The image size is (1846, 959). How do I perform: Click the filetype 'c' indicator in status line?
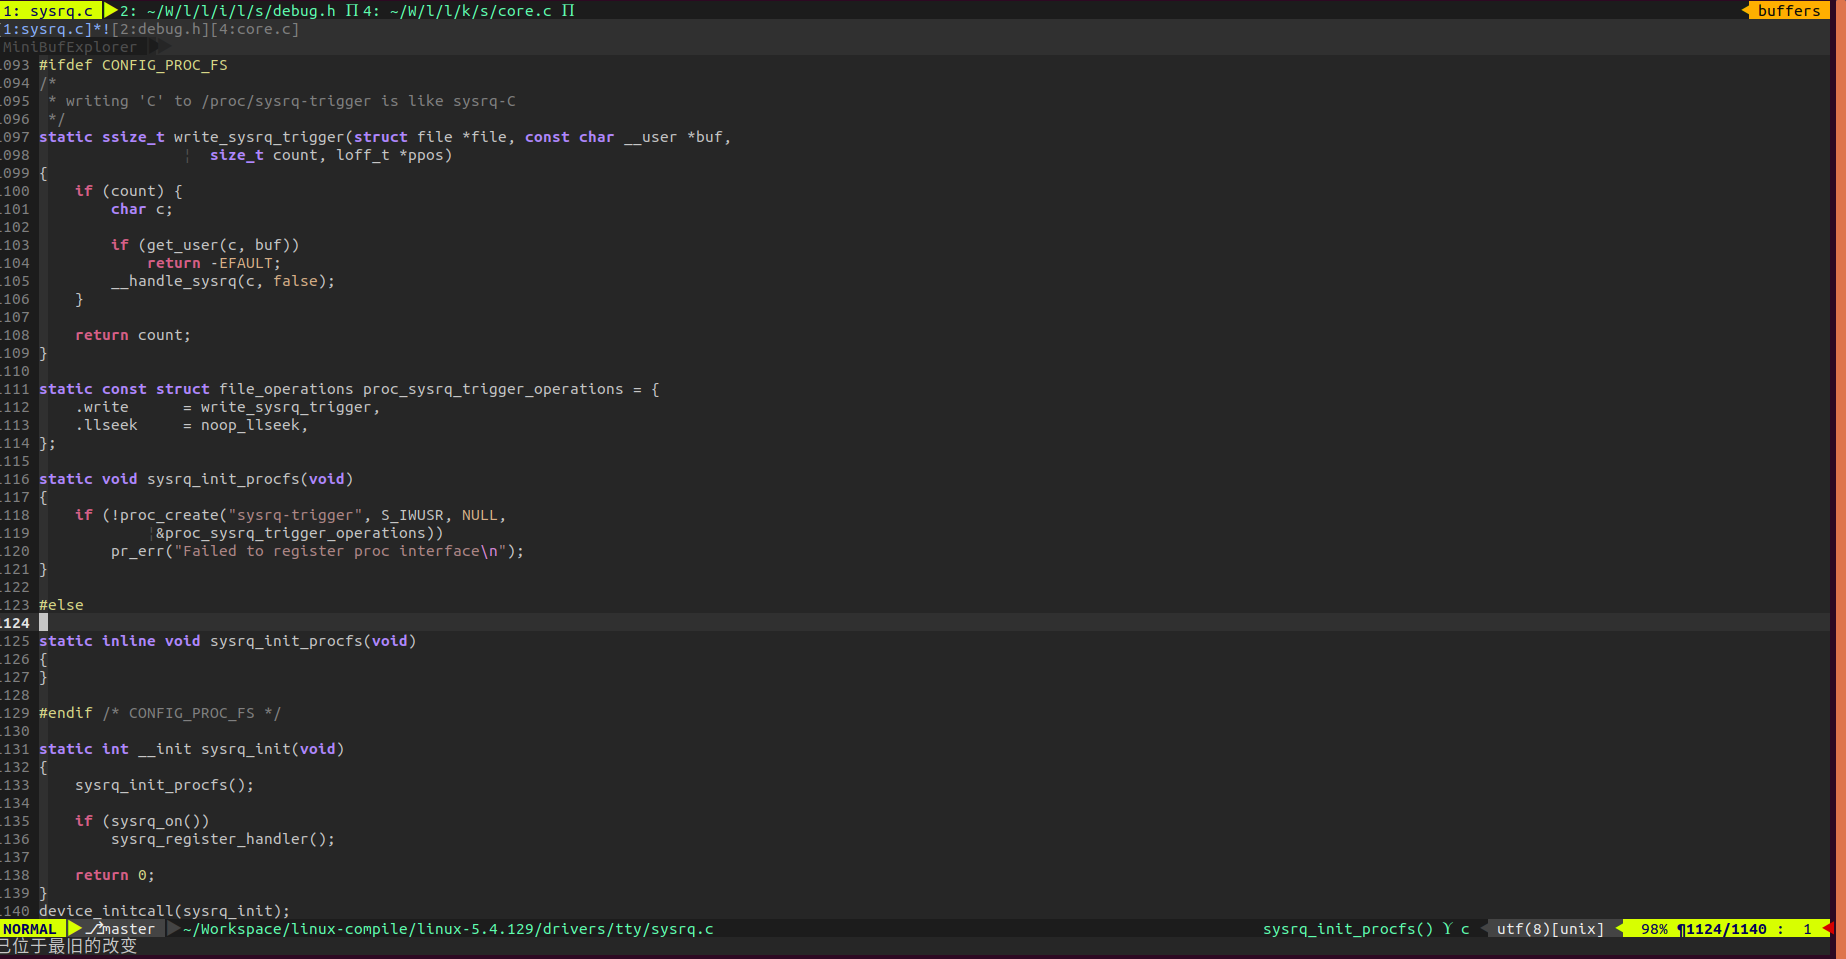(1465, 929)
